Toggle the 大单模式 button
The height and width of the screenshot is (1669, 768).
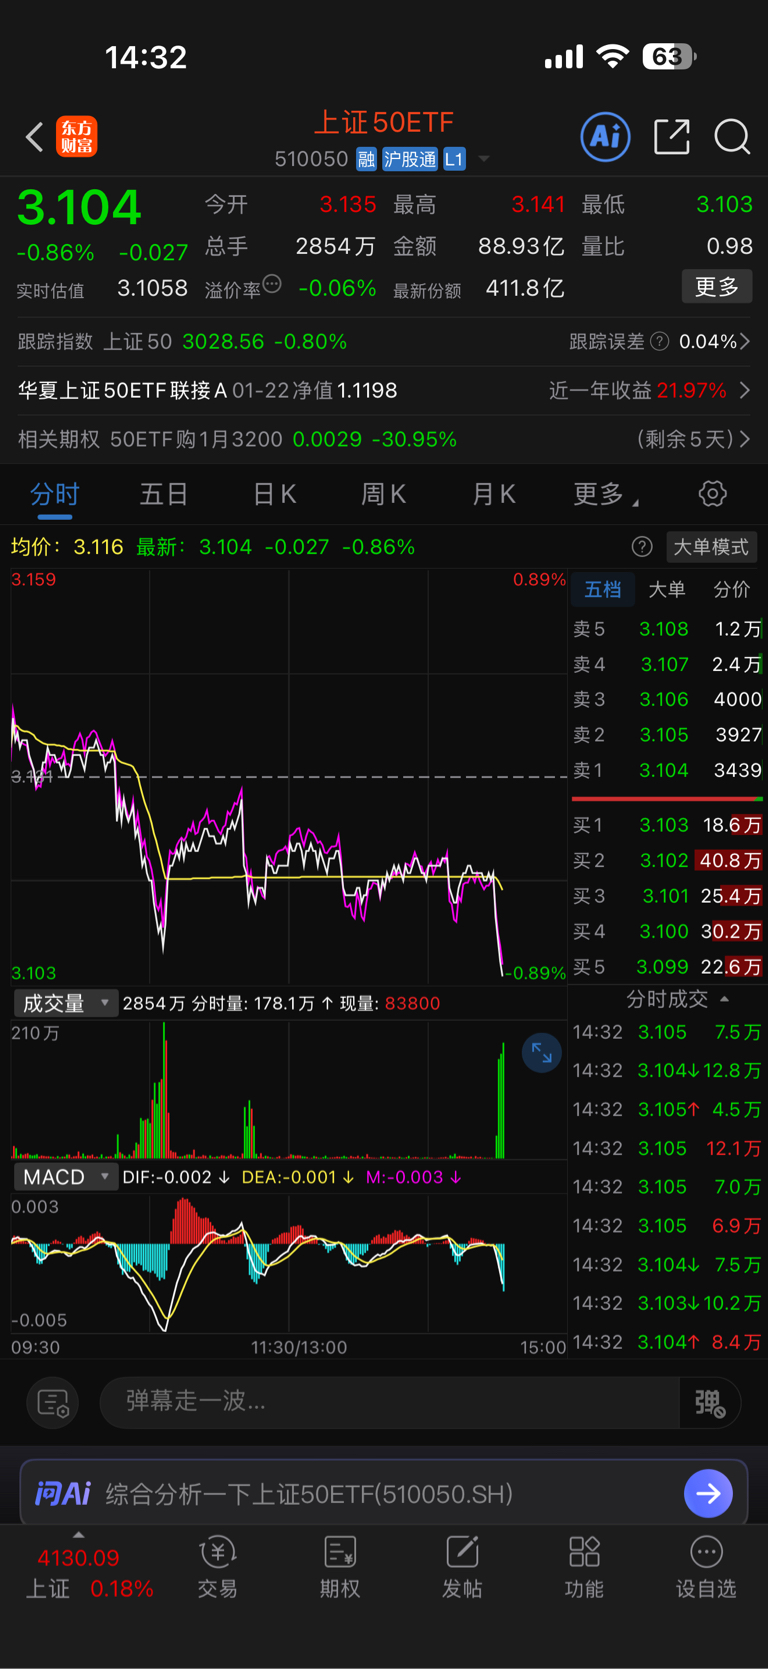pos(711,547)
